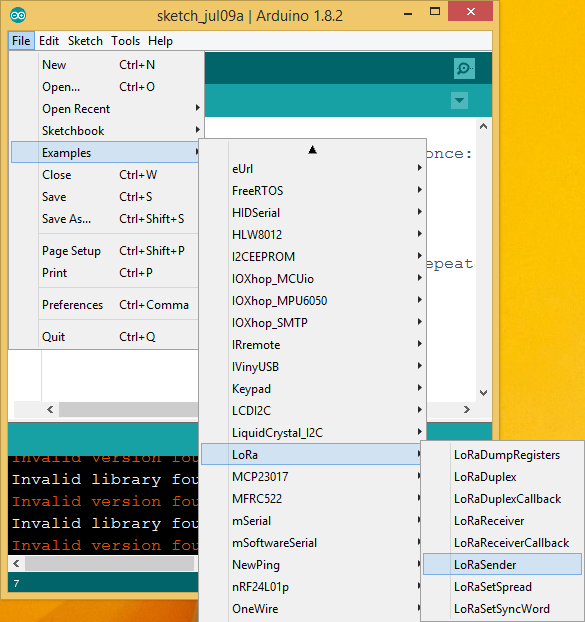Choose Print from File menu
This screenshot has width=585, height=622.
[105, 273]
